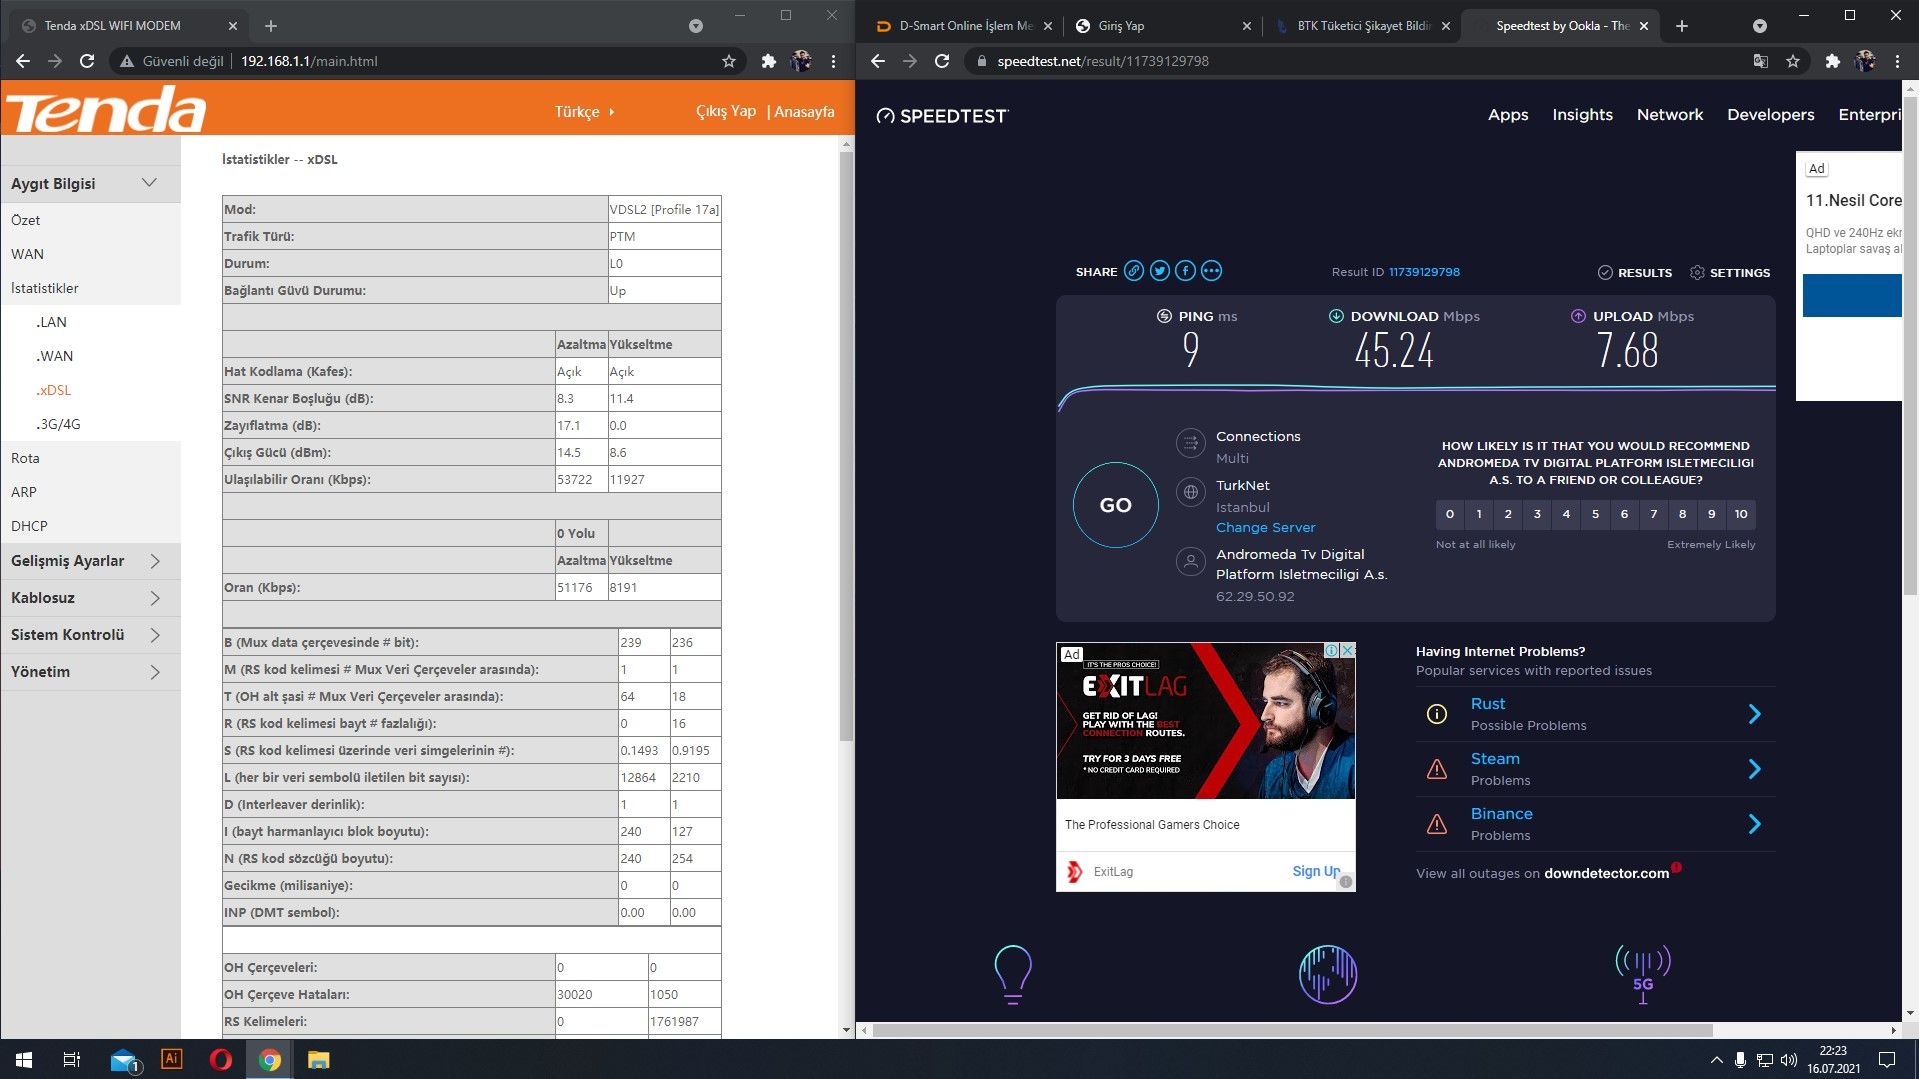This screenshot has height=1079, width=1919.
Task: Launch Adobe Illustrator from the taskbar
Action: click(x=171, y=1059)
